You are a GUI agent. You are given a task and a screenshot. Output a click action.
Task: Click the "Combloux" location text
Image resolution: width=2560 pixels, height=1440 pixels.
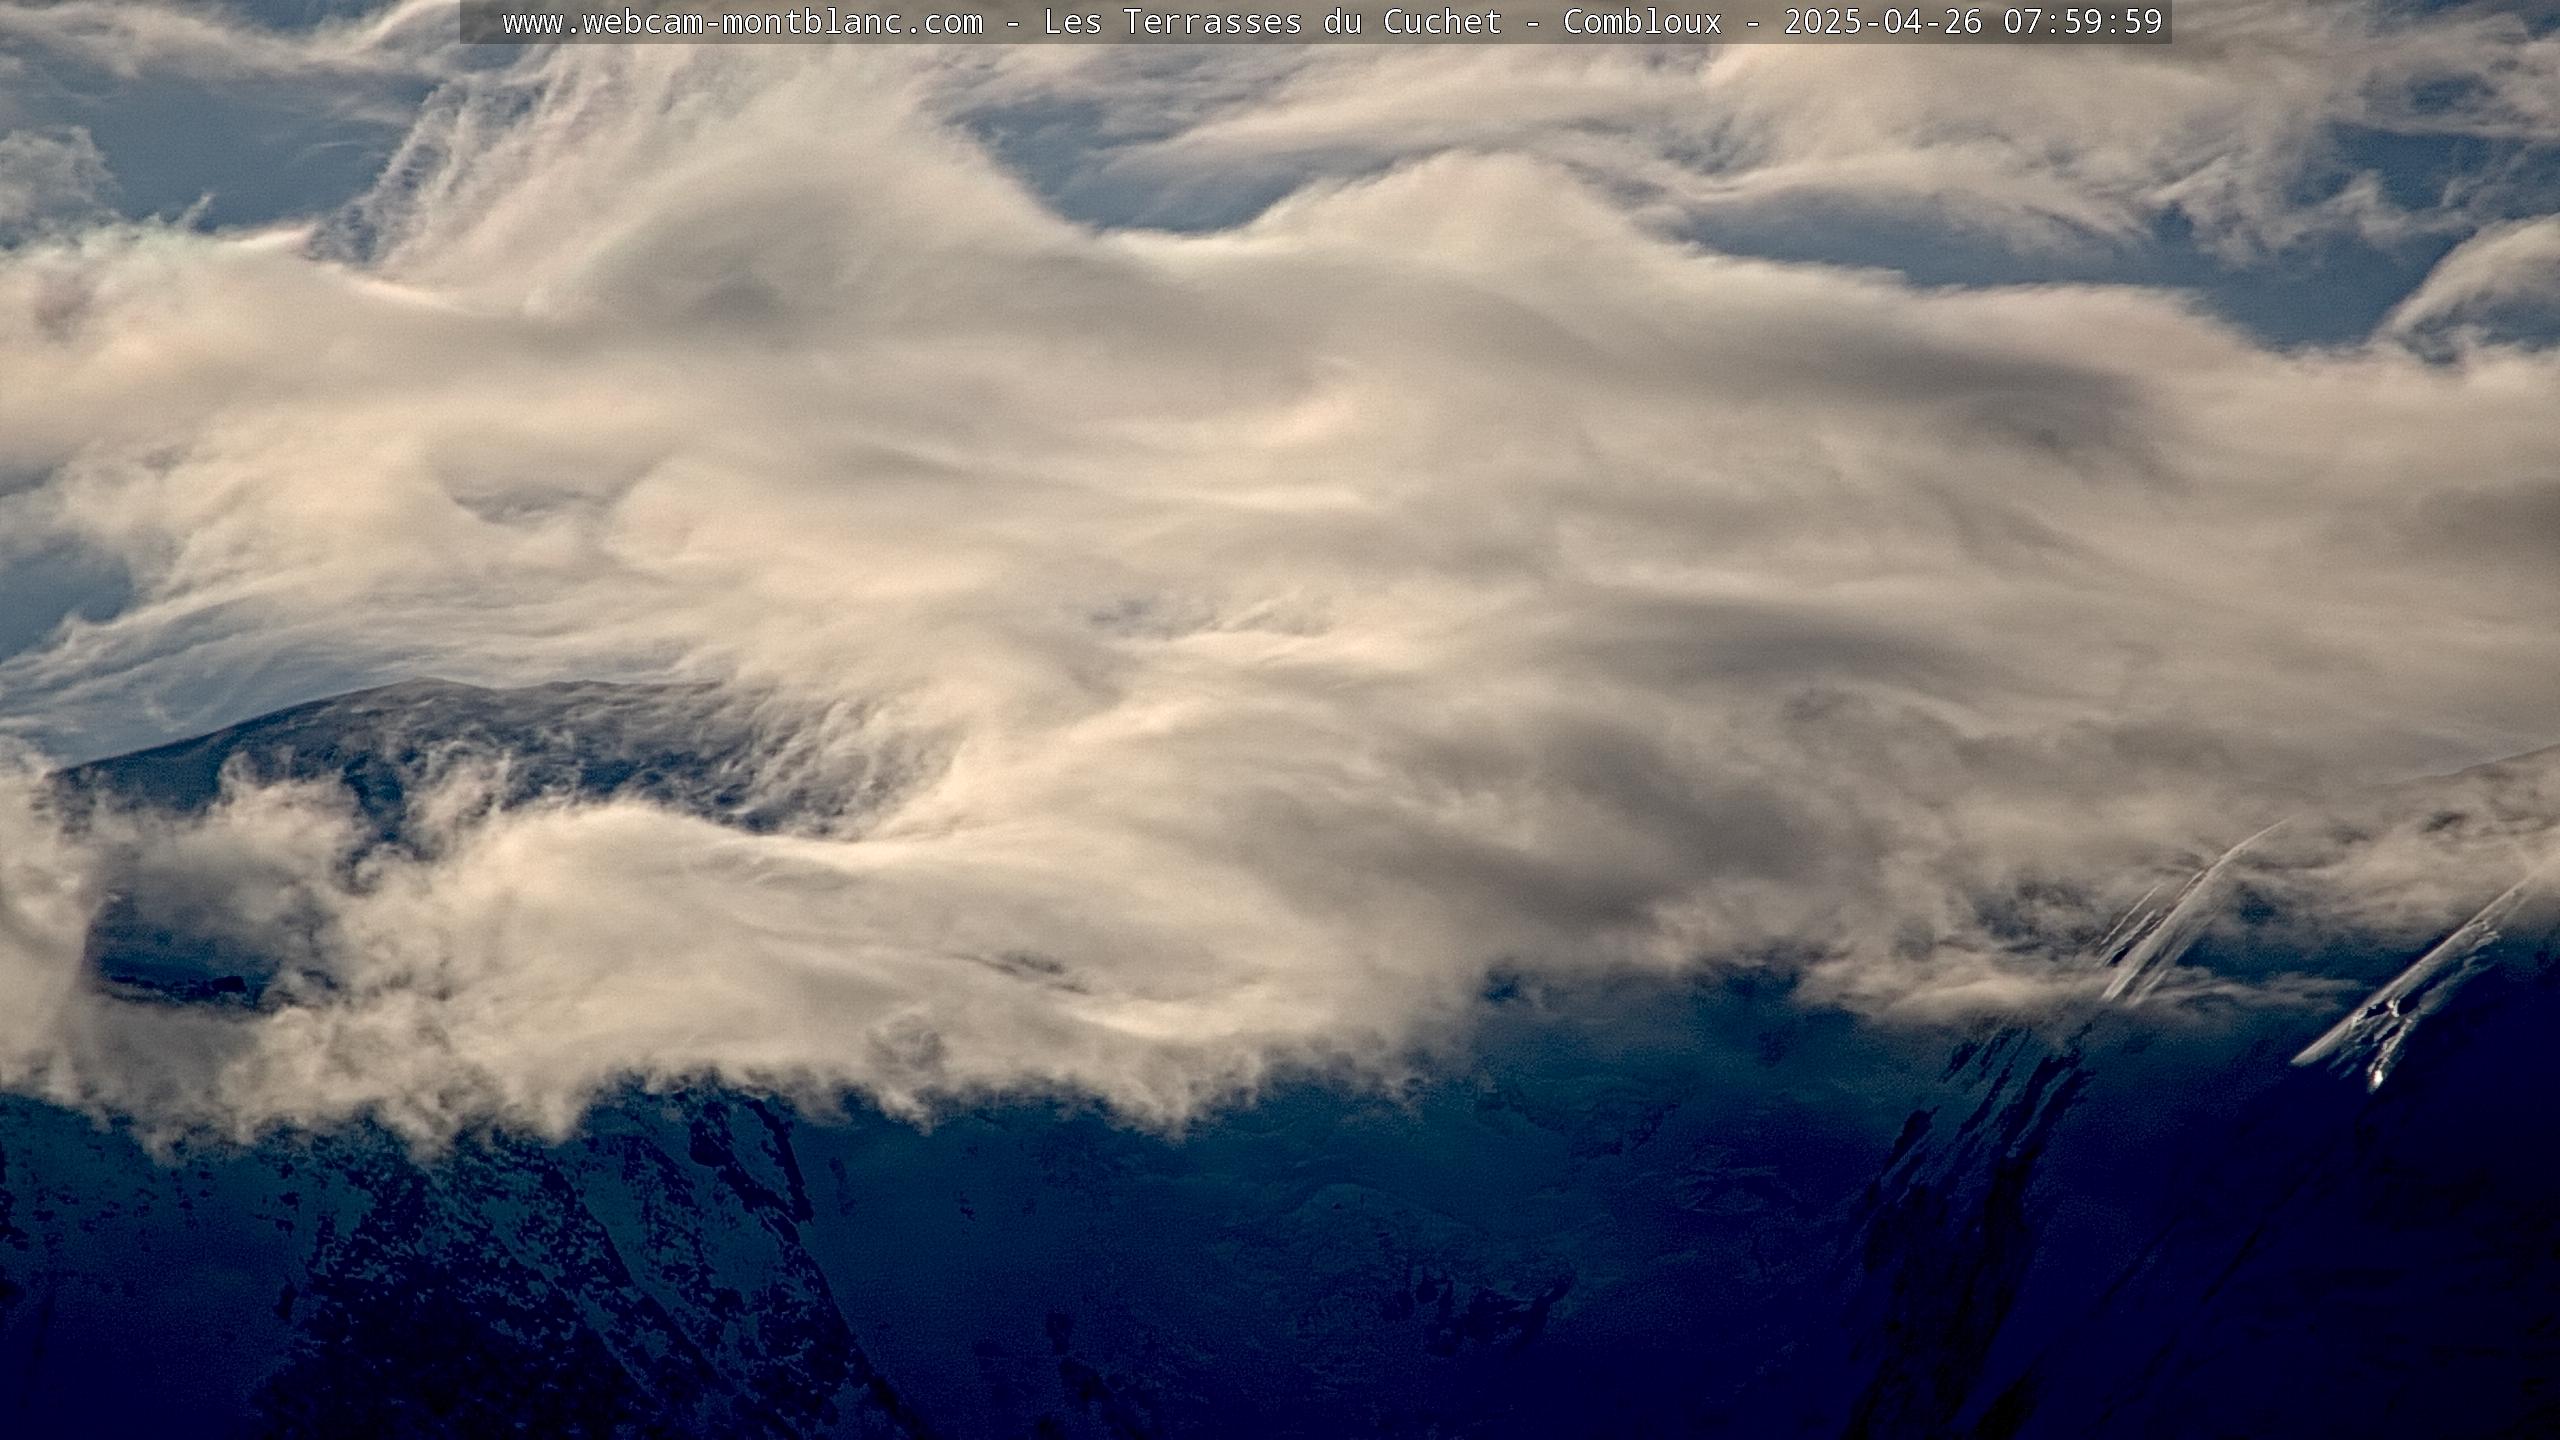point(1642,22)
